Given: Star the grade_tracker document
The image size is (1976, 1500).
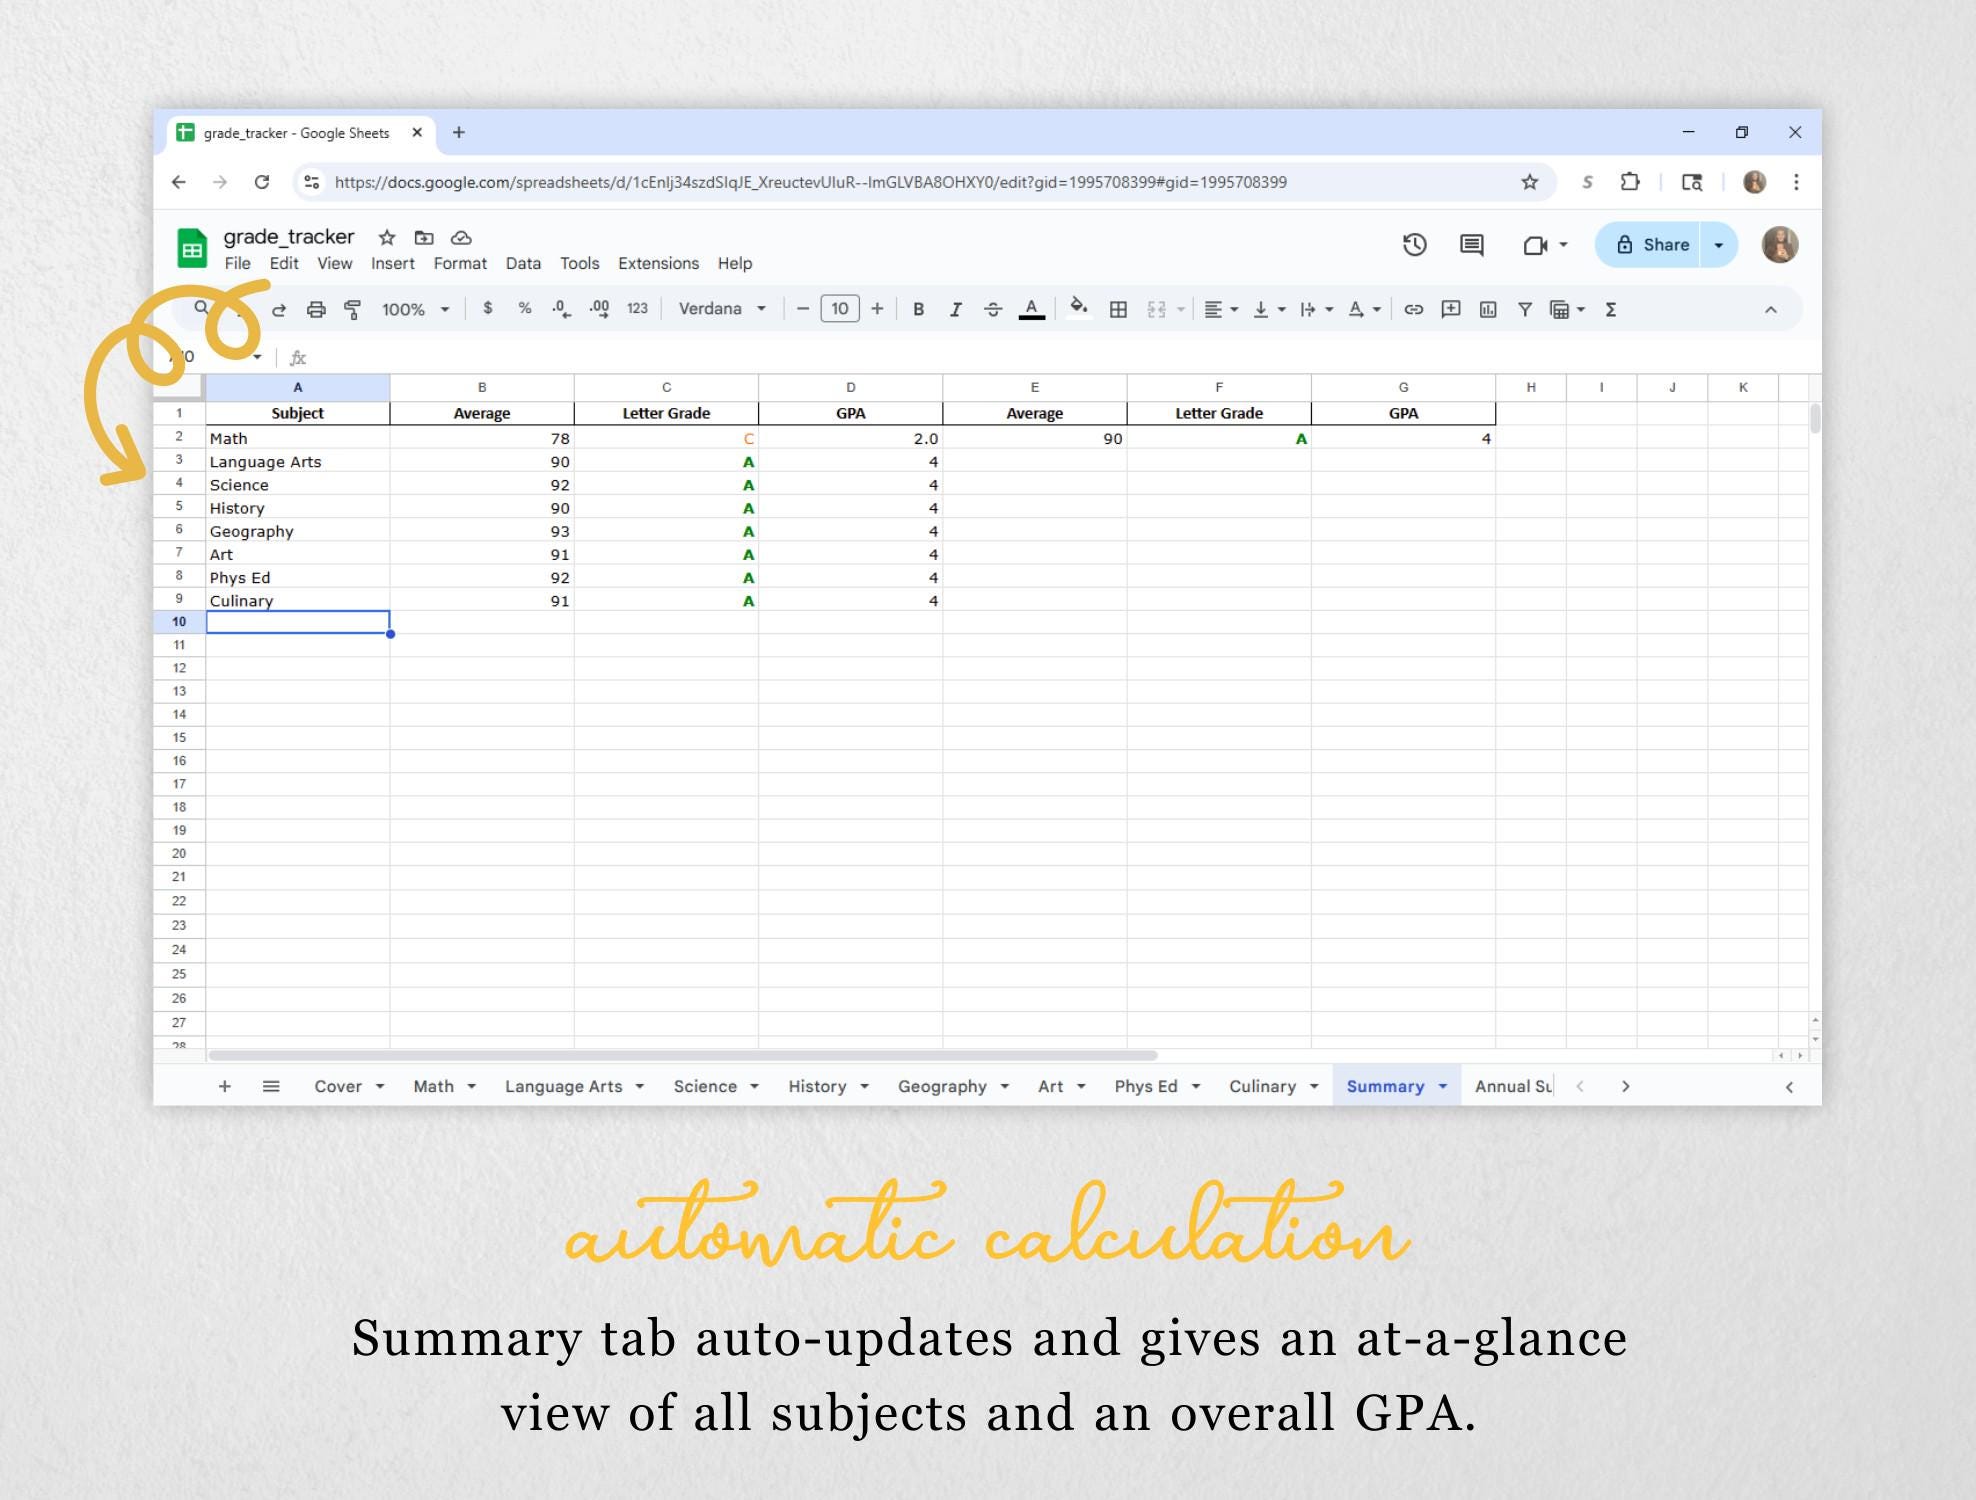Looking at the screenshot, I should click(387, 237).
